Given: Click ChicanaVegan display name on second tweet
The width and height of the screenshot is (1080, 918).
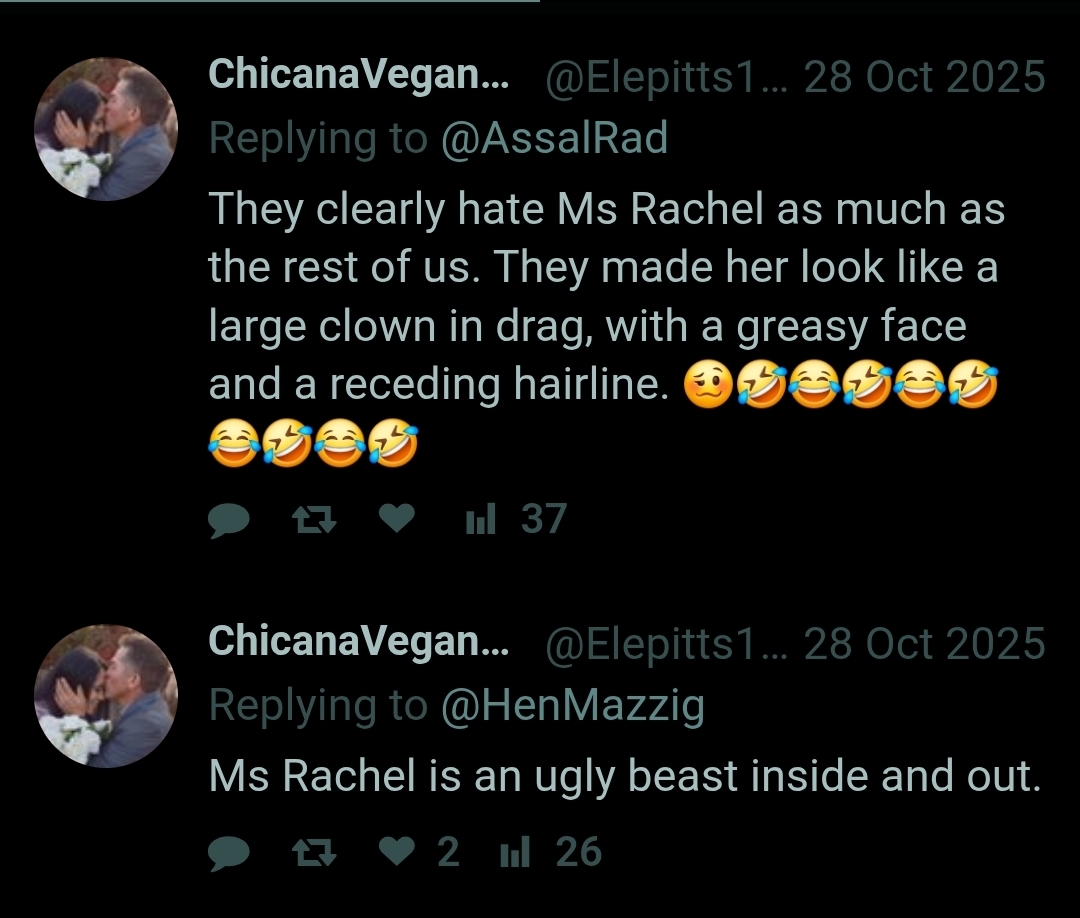Looking at the screenshot, I should point(358,642).
